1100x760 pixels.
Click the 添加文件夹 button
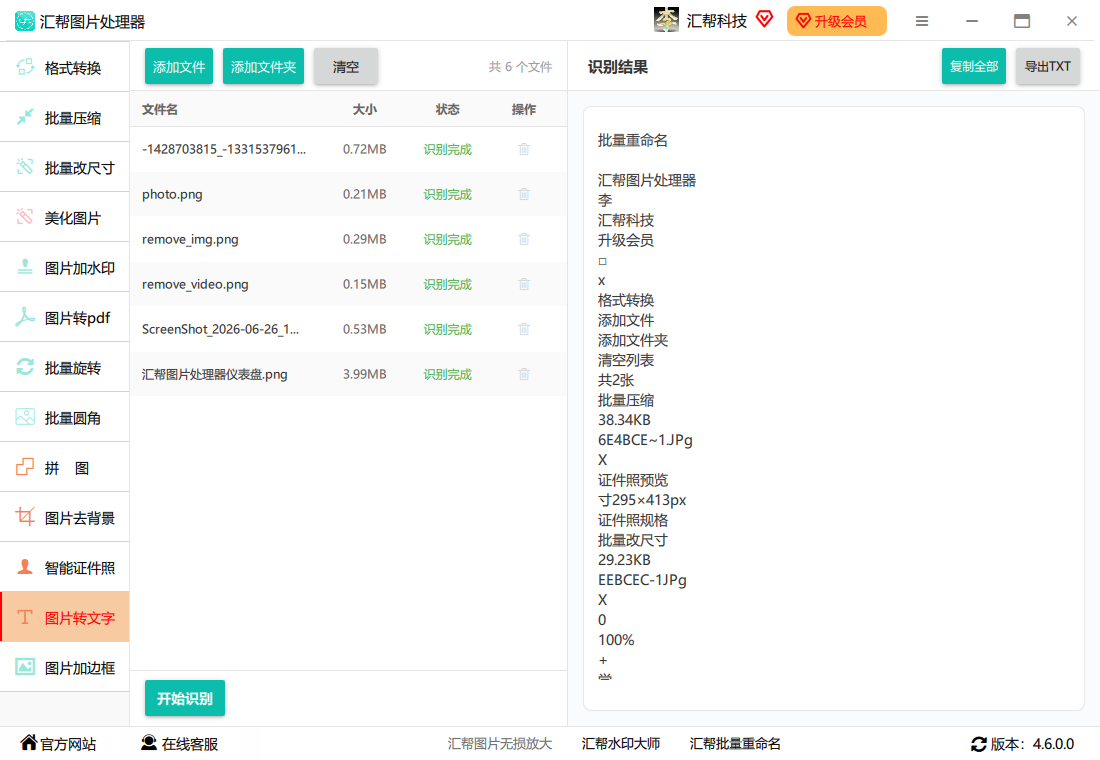tap(263, 67)
